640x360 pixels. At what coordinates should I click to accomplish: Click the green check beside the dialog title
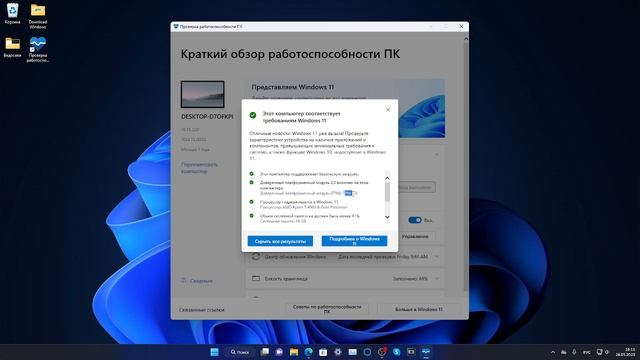[253, 116]
